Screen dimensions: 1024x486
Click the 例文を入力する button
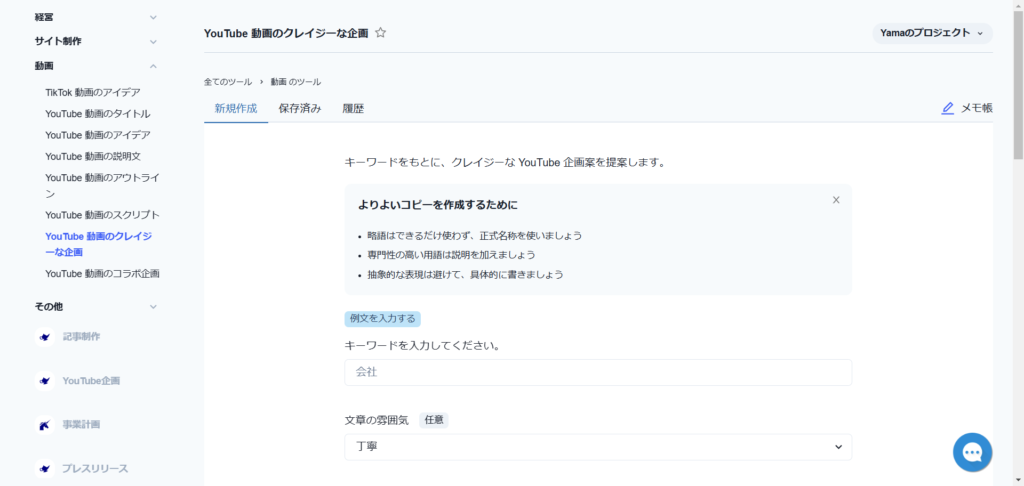383,319
